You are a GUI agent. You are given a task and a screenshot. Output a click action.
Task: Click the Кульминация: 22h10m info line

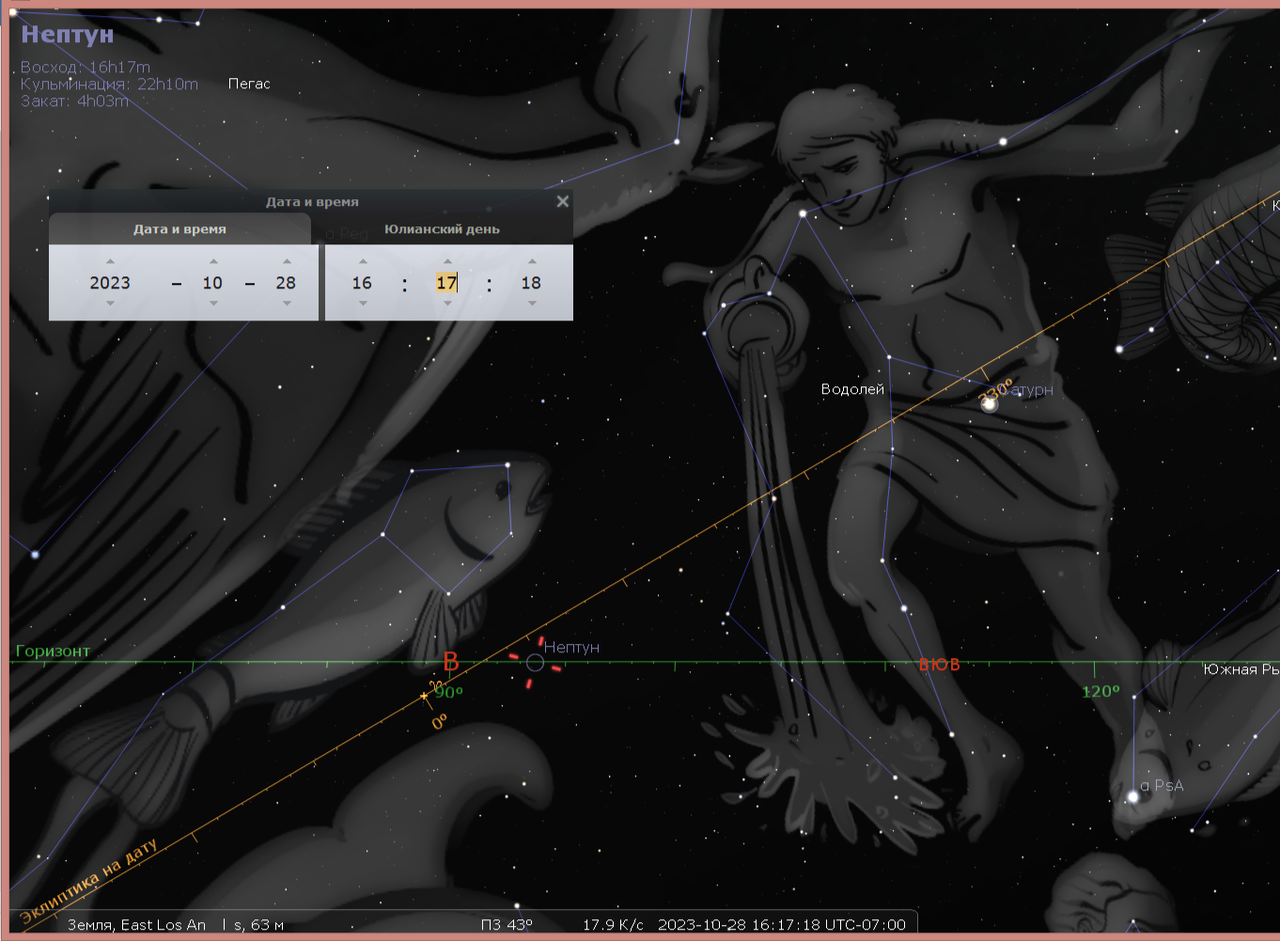pyautogui.click(x=109, y=84)
